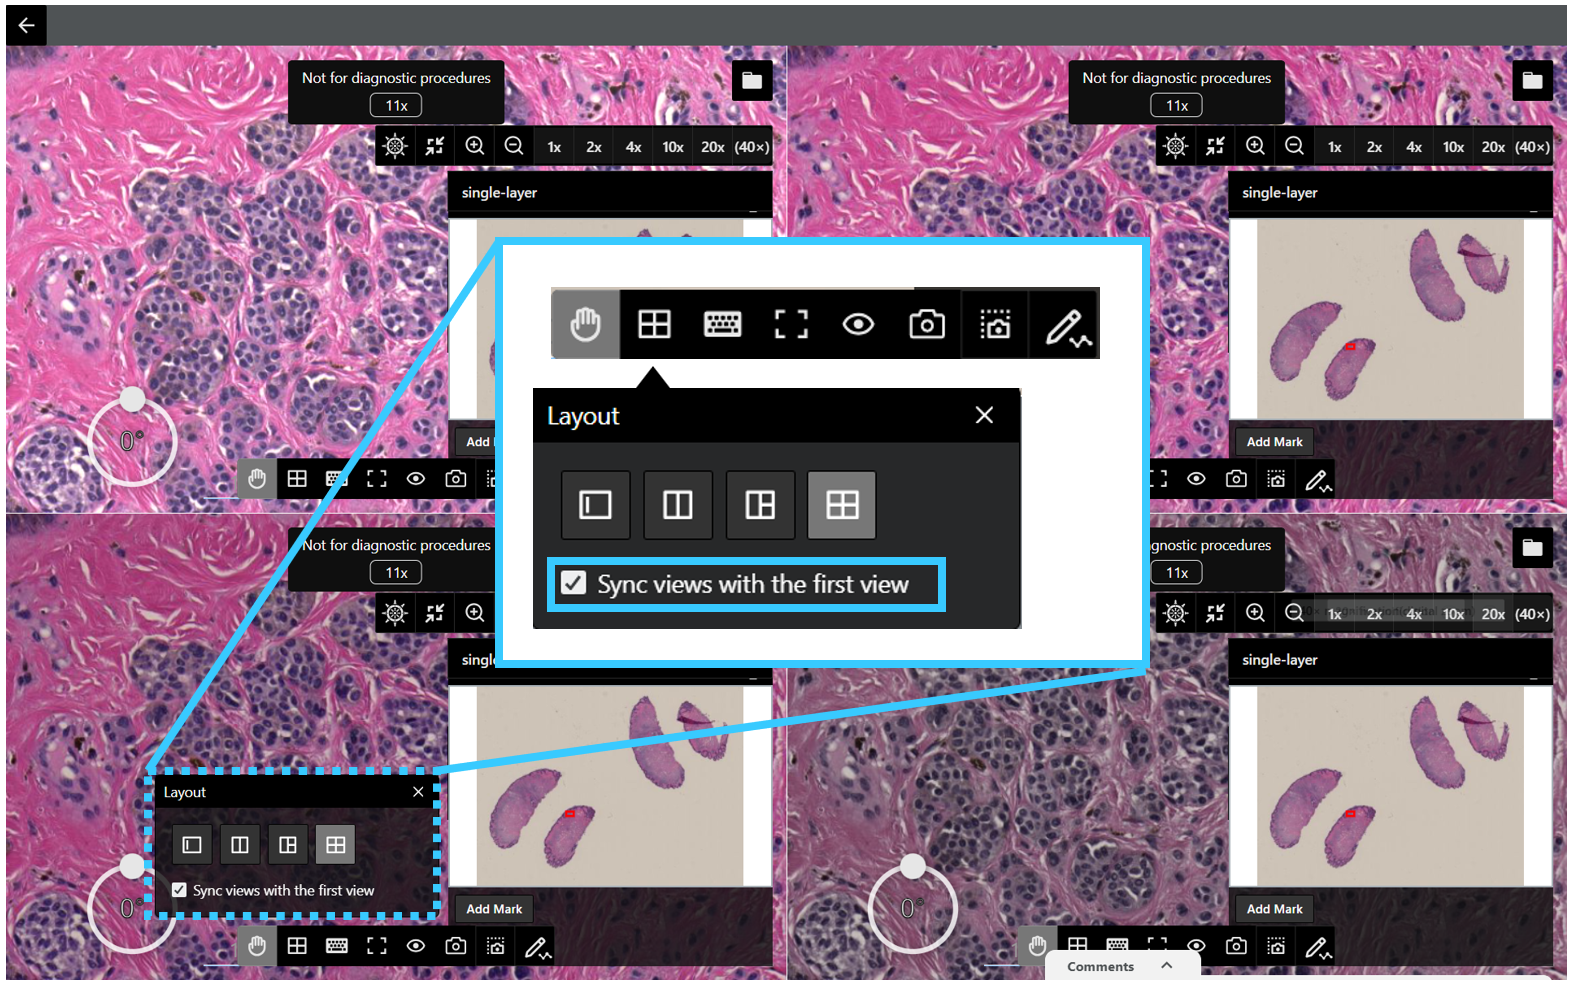Capture a region in the upper-right view
1571x981 pixels.
[1276, 479]
